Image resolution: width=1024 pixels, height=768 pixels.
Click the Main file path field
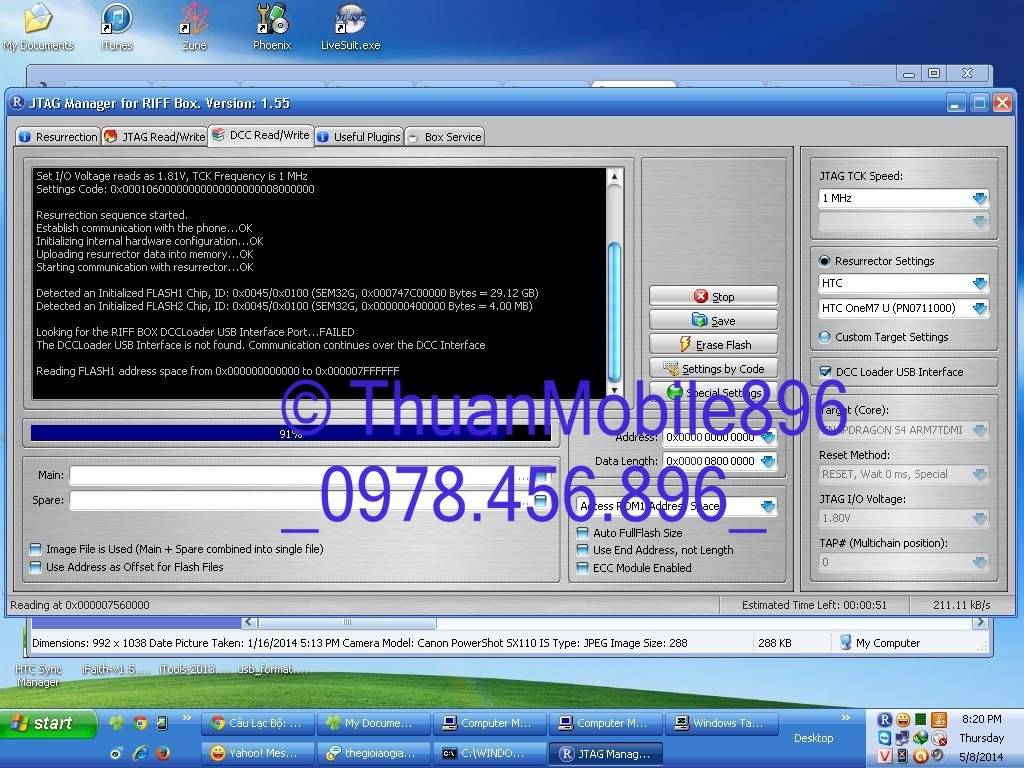click(x=300, y=476)
